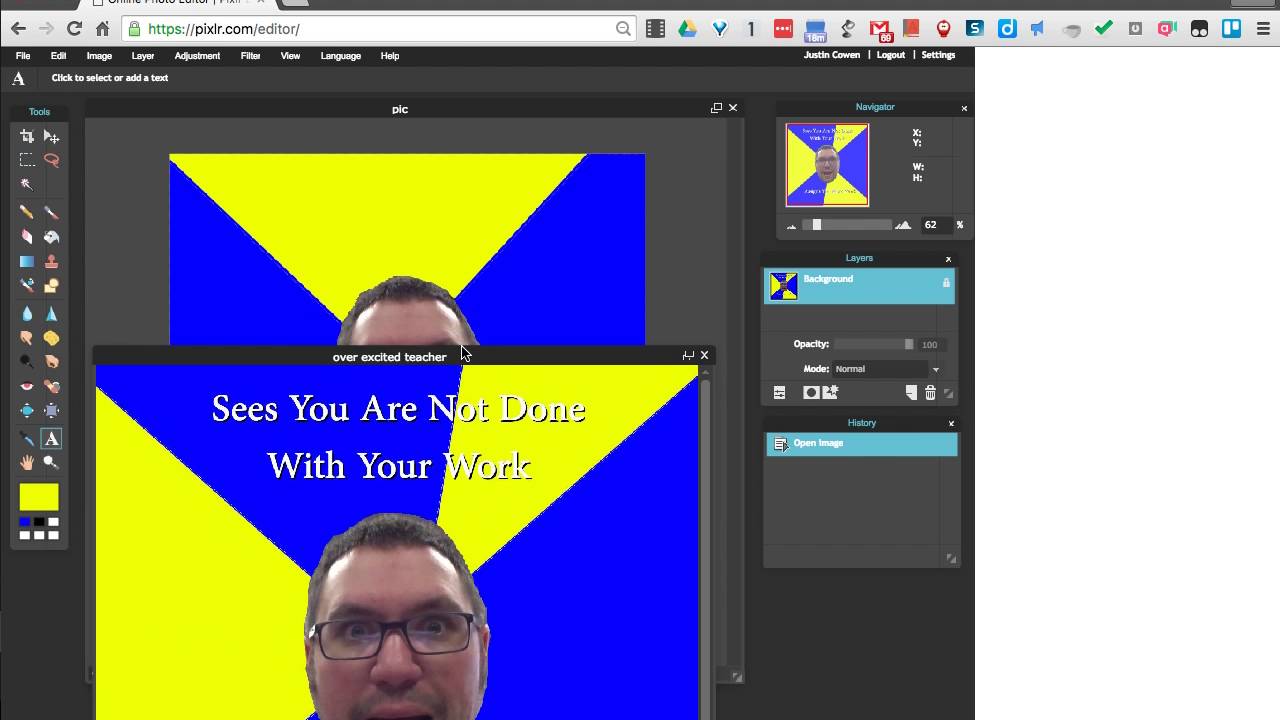Select the Sharpen cone tool

point(51,313)
